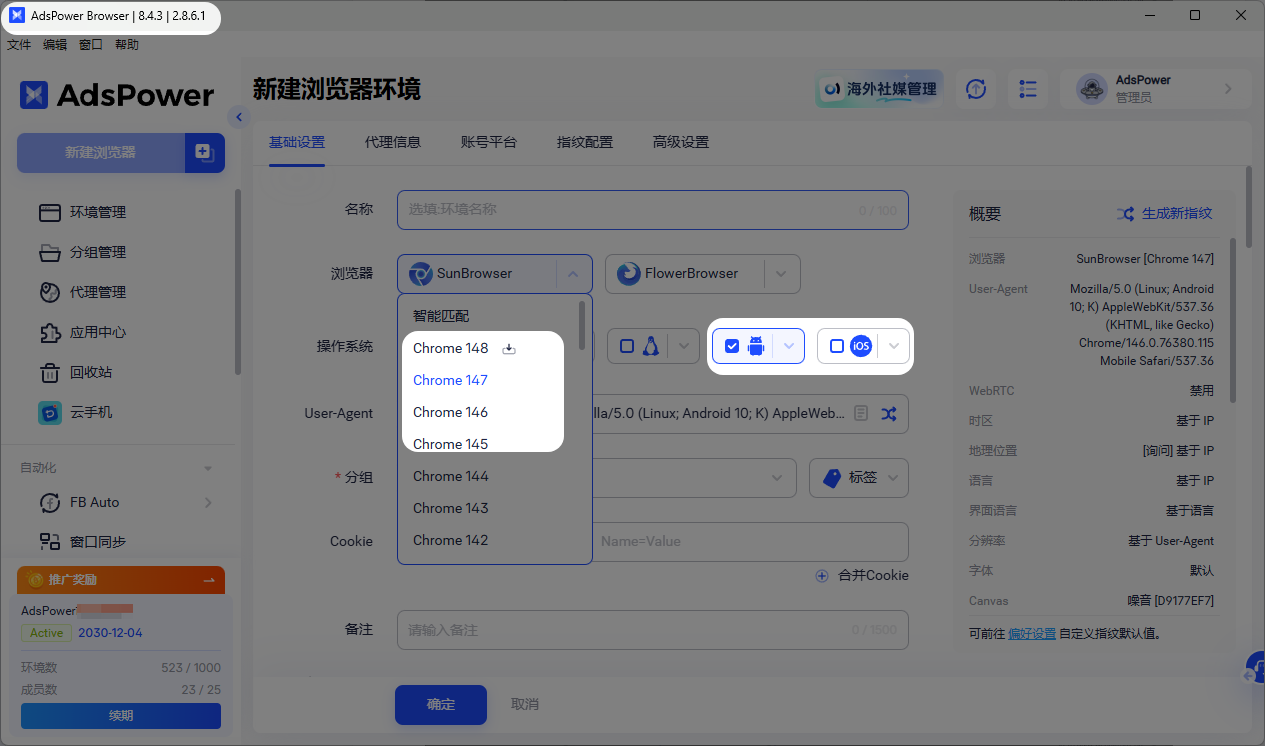
Task: Click the FlowerBrowser logo icon
Action: 628,273
